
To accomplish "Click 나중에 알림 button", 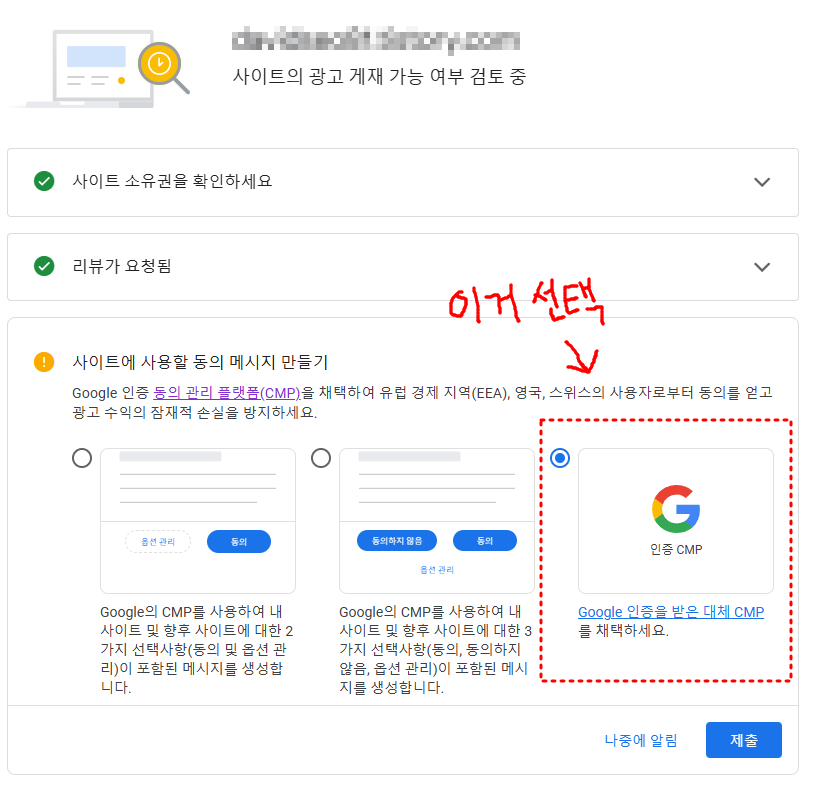I will click(641, 740).
